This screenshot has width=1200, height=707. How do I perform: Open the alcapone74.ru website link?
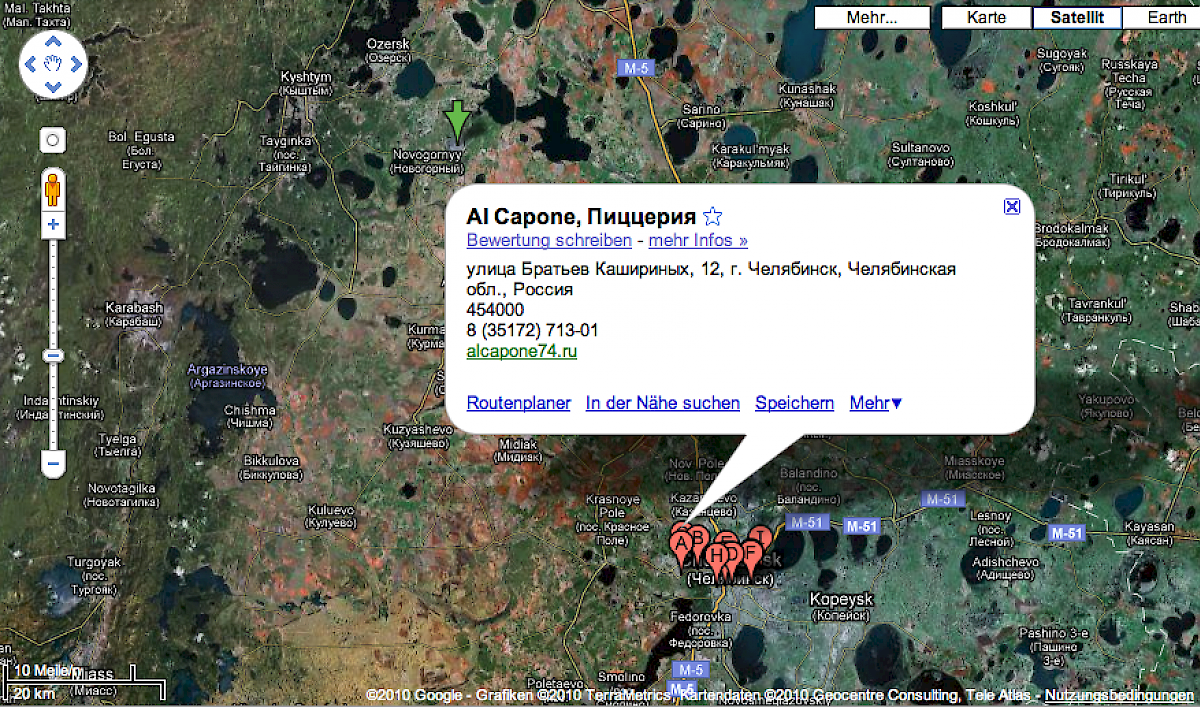[521, 351]
